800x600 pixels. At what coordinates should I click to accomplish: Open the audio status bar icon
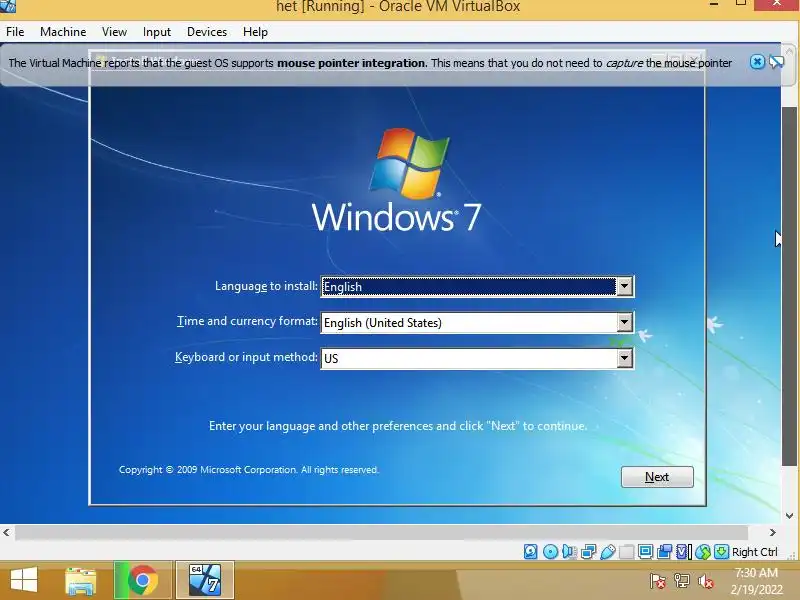coord(569,552)
